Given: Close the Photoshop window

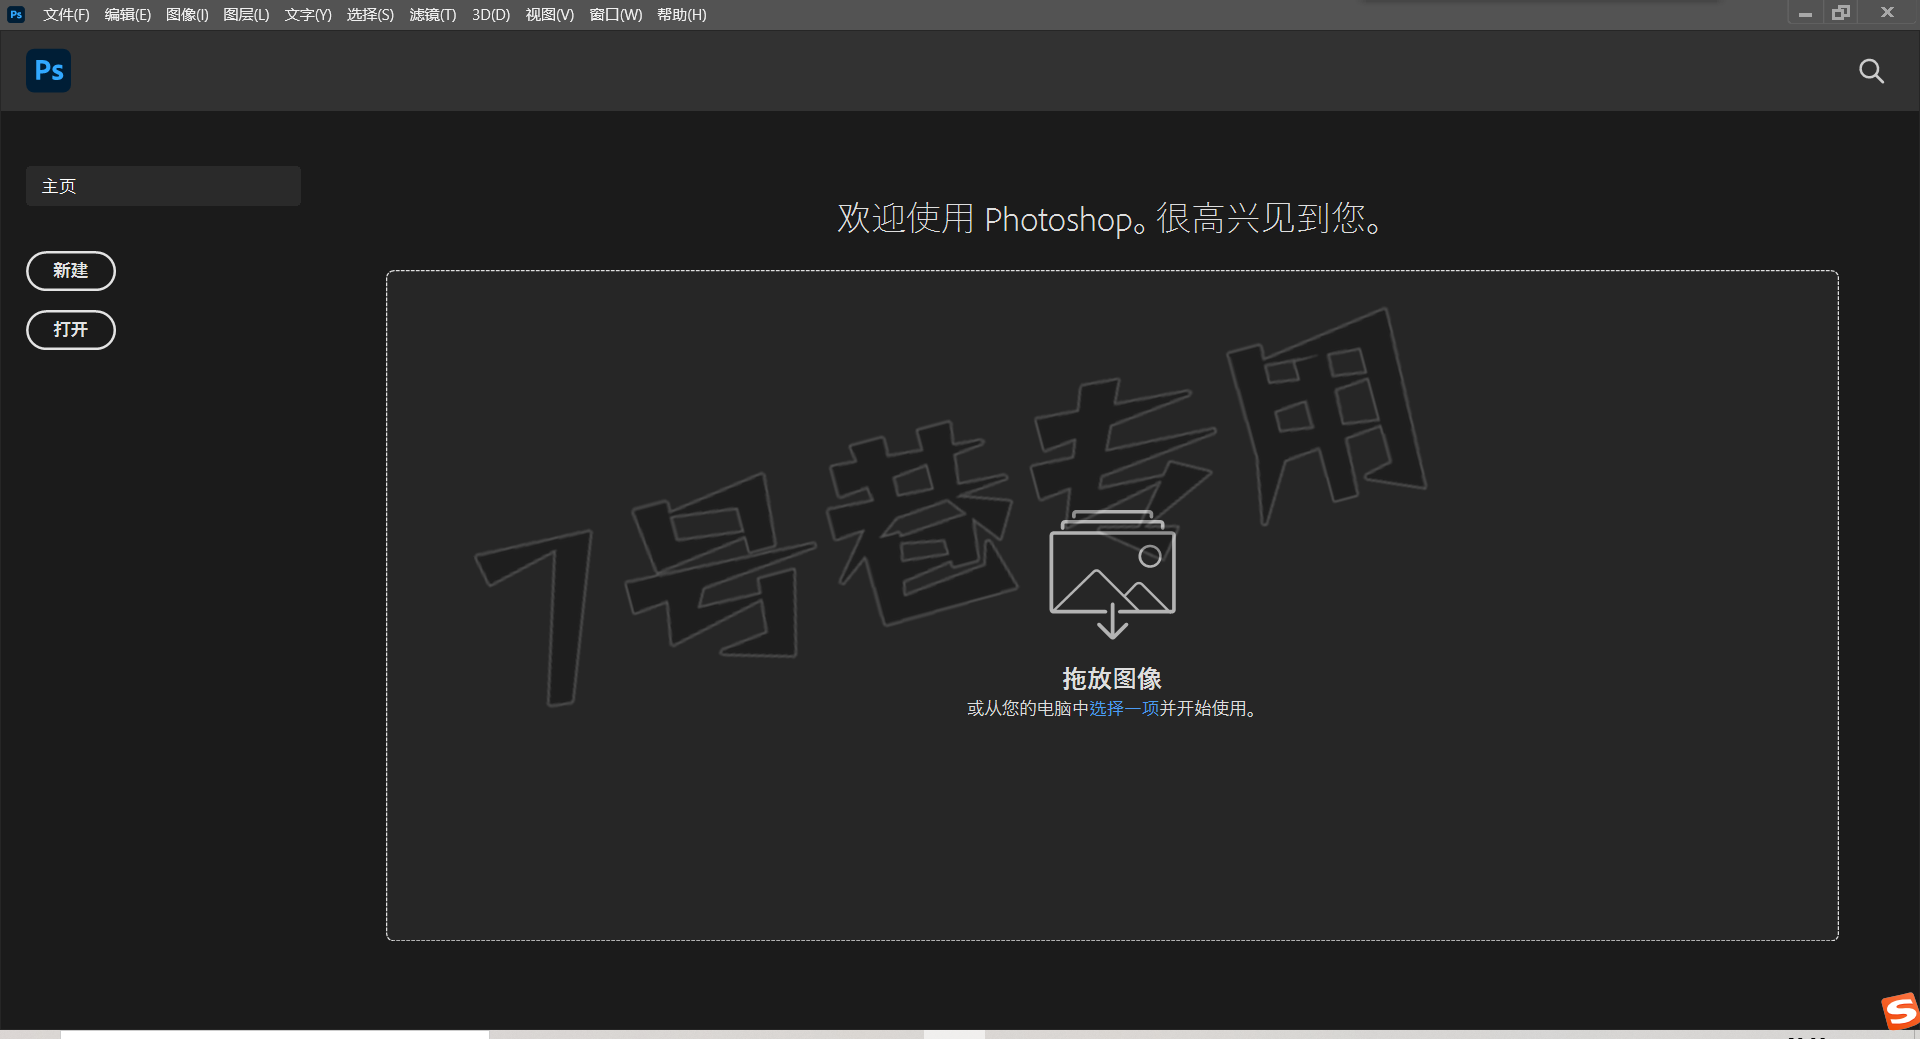Looking at the screenshot, I should point(1887,13).
